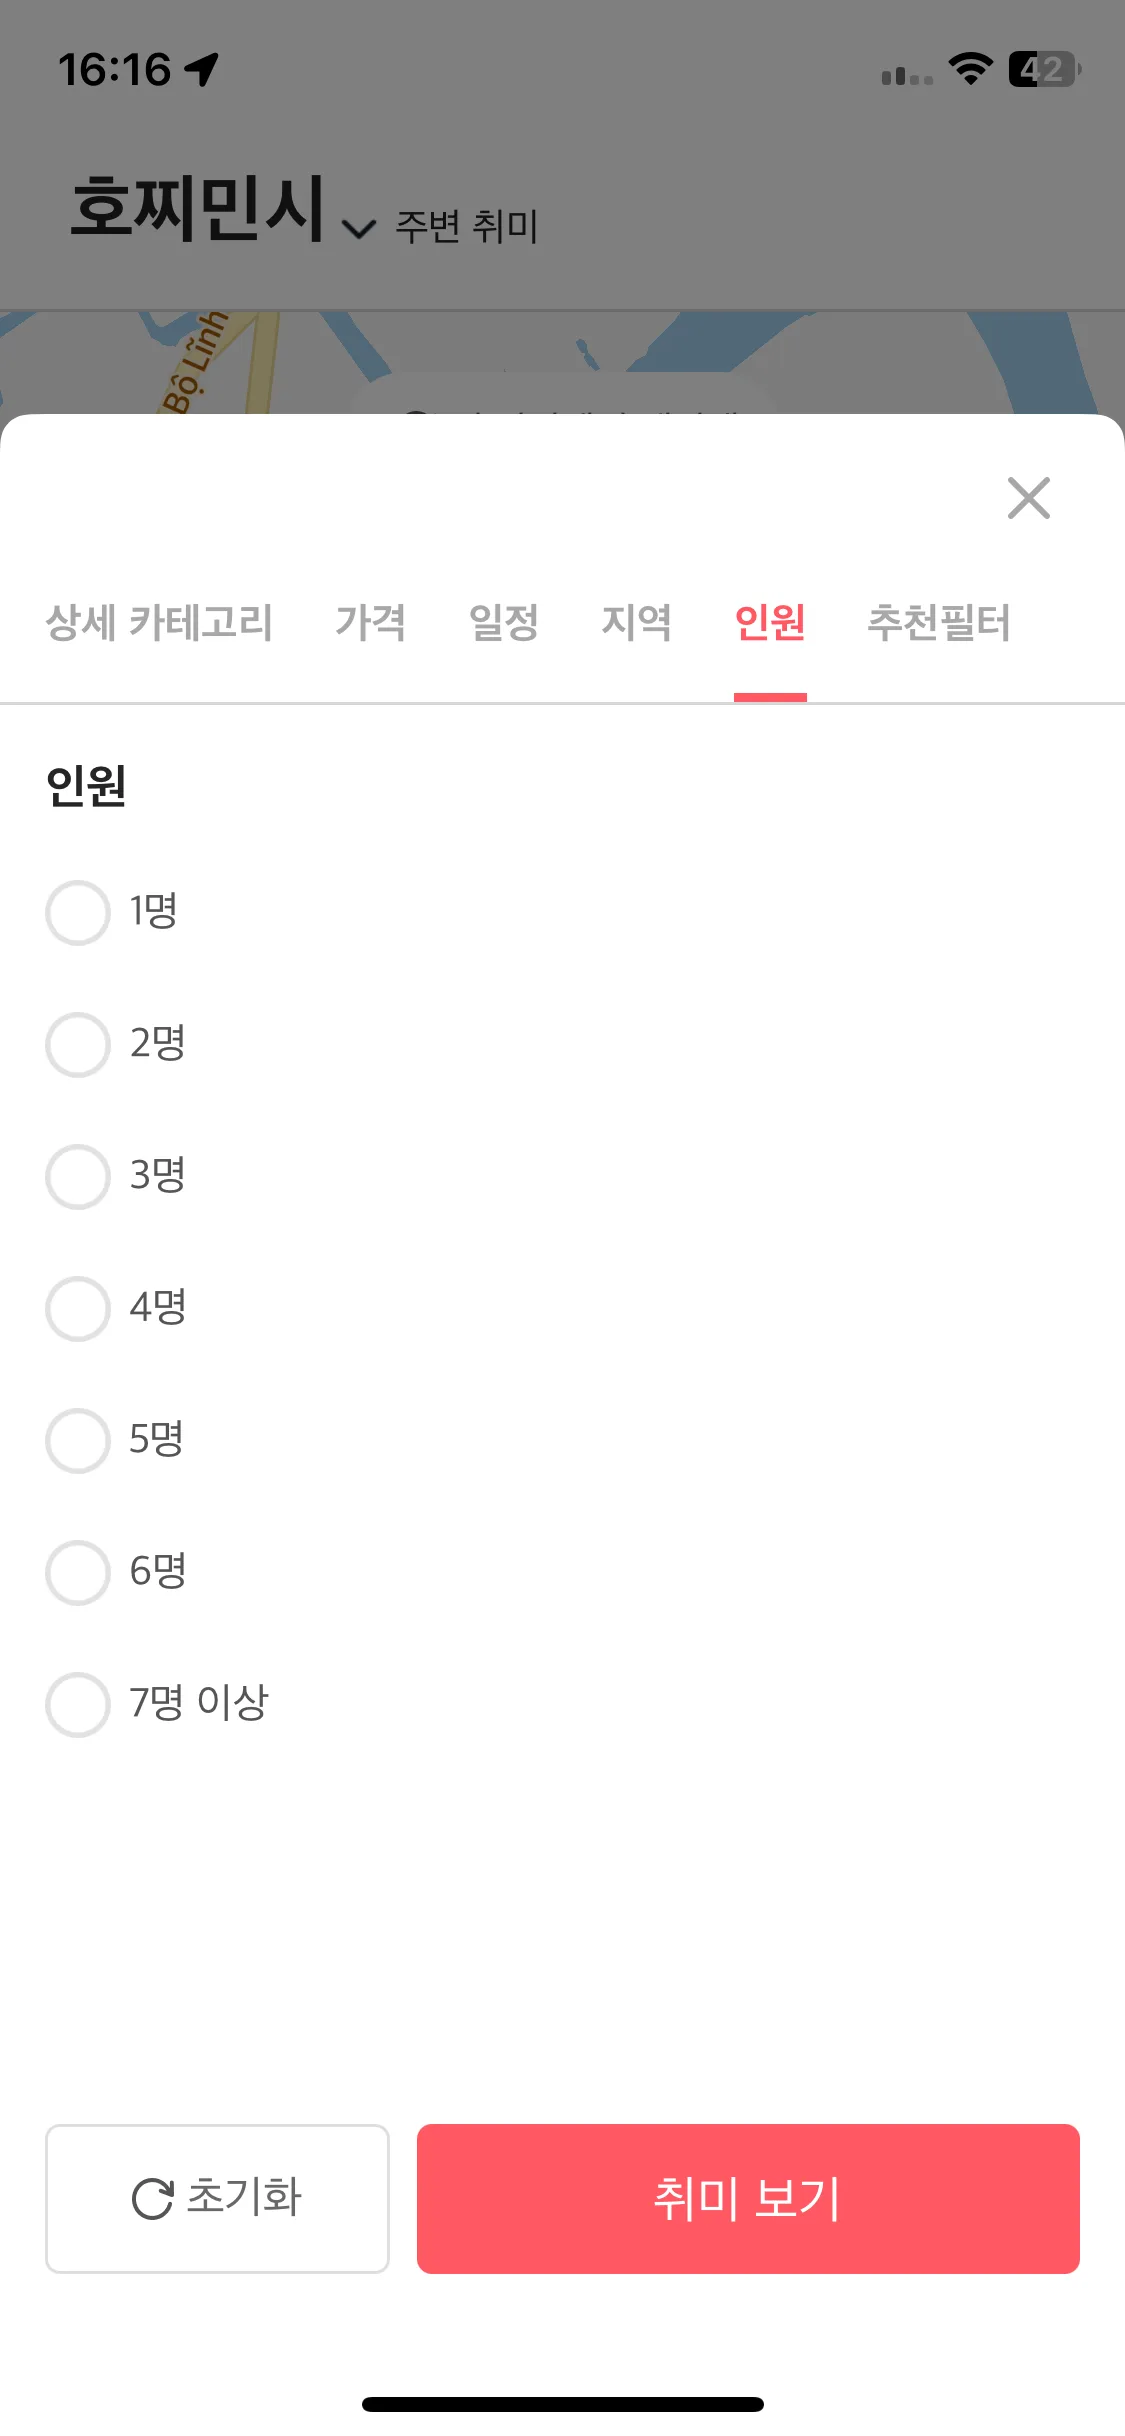
Task: Tap the reset refresh arrow icon
Action: tap(152, 2199)
